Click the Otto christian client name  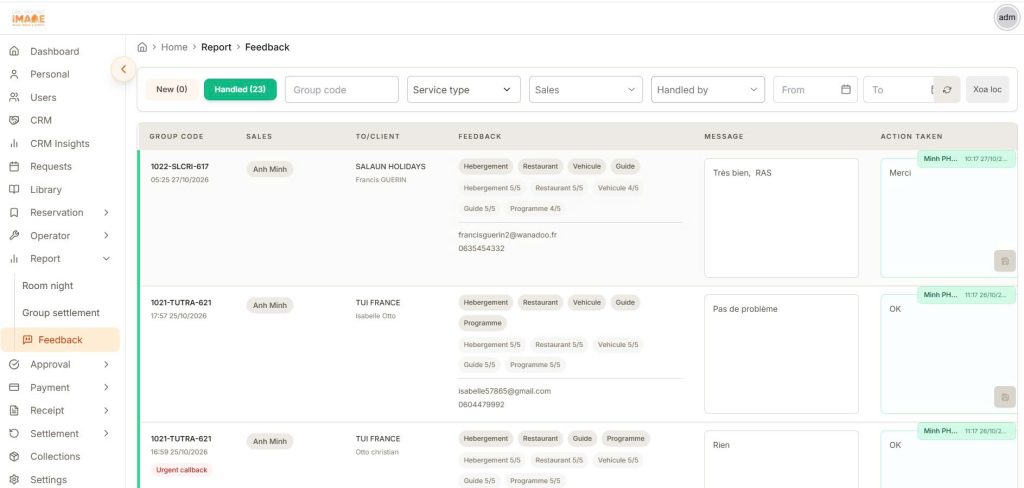(x=377, y=452)
